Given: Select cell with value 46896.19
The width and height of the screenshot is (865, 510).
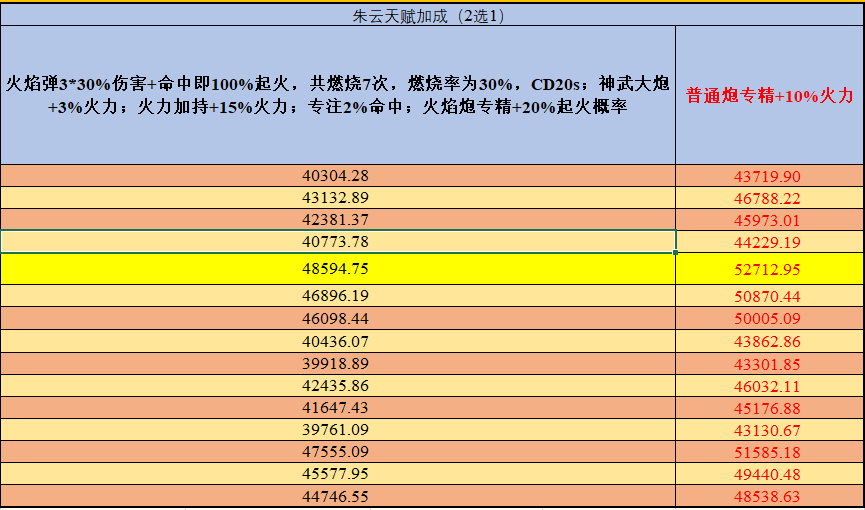Looking at the screenshot, I should (338, 296).
